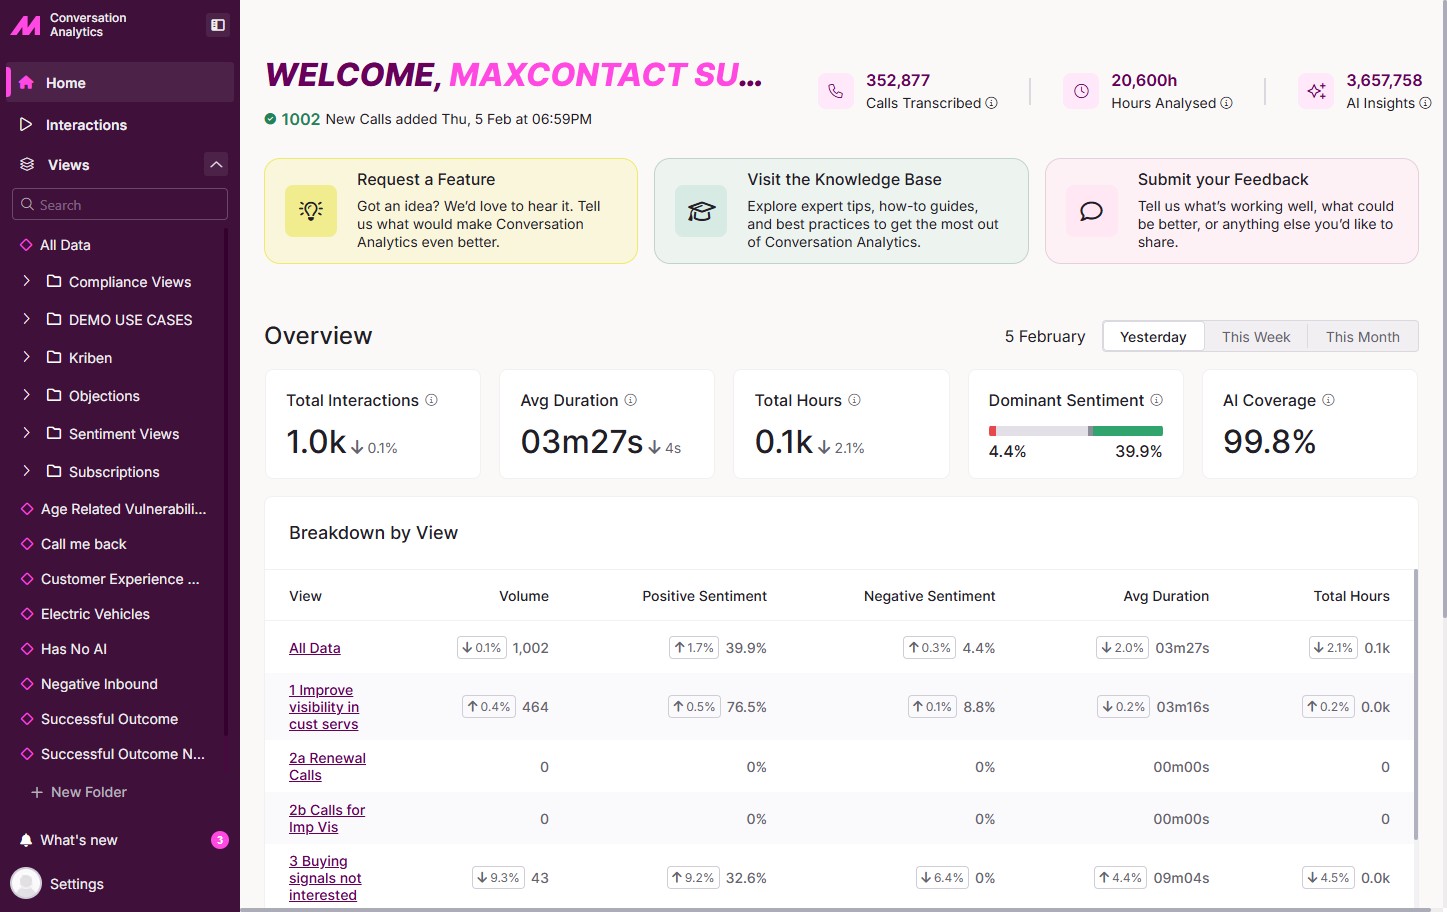
Task: Open '1 Improve visibility in cust servs' link
Action: pos(324,707)
